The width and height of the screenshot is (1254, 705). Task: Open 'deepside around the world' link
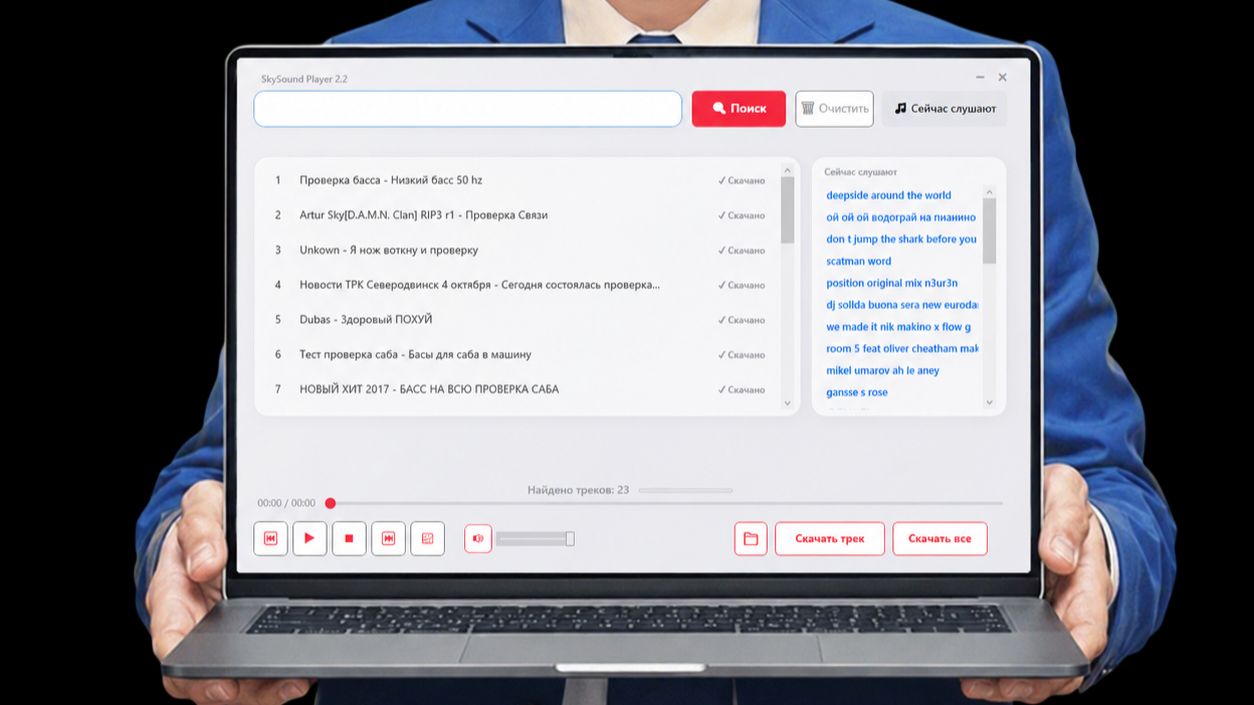coord(888,195)
